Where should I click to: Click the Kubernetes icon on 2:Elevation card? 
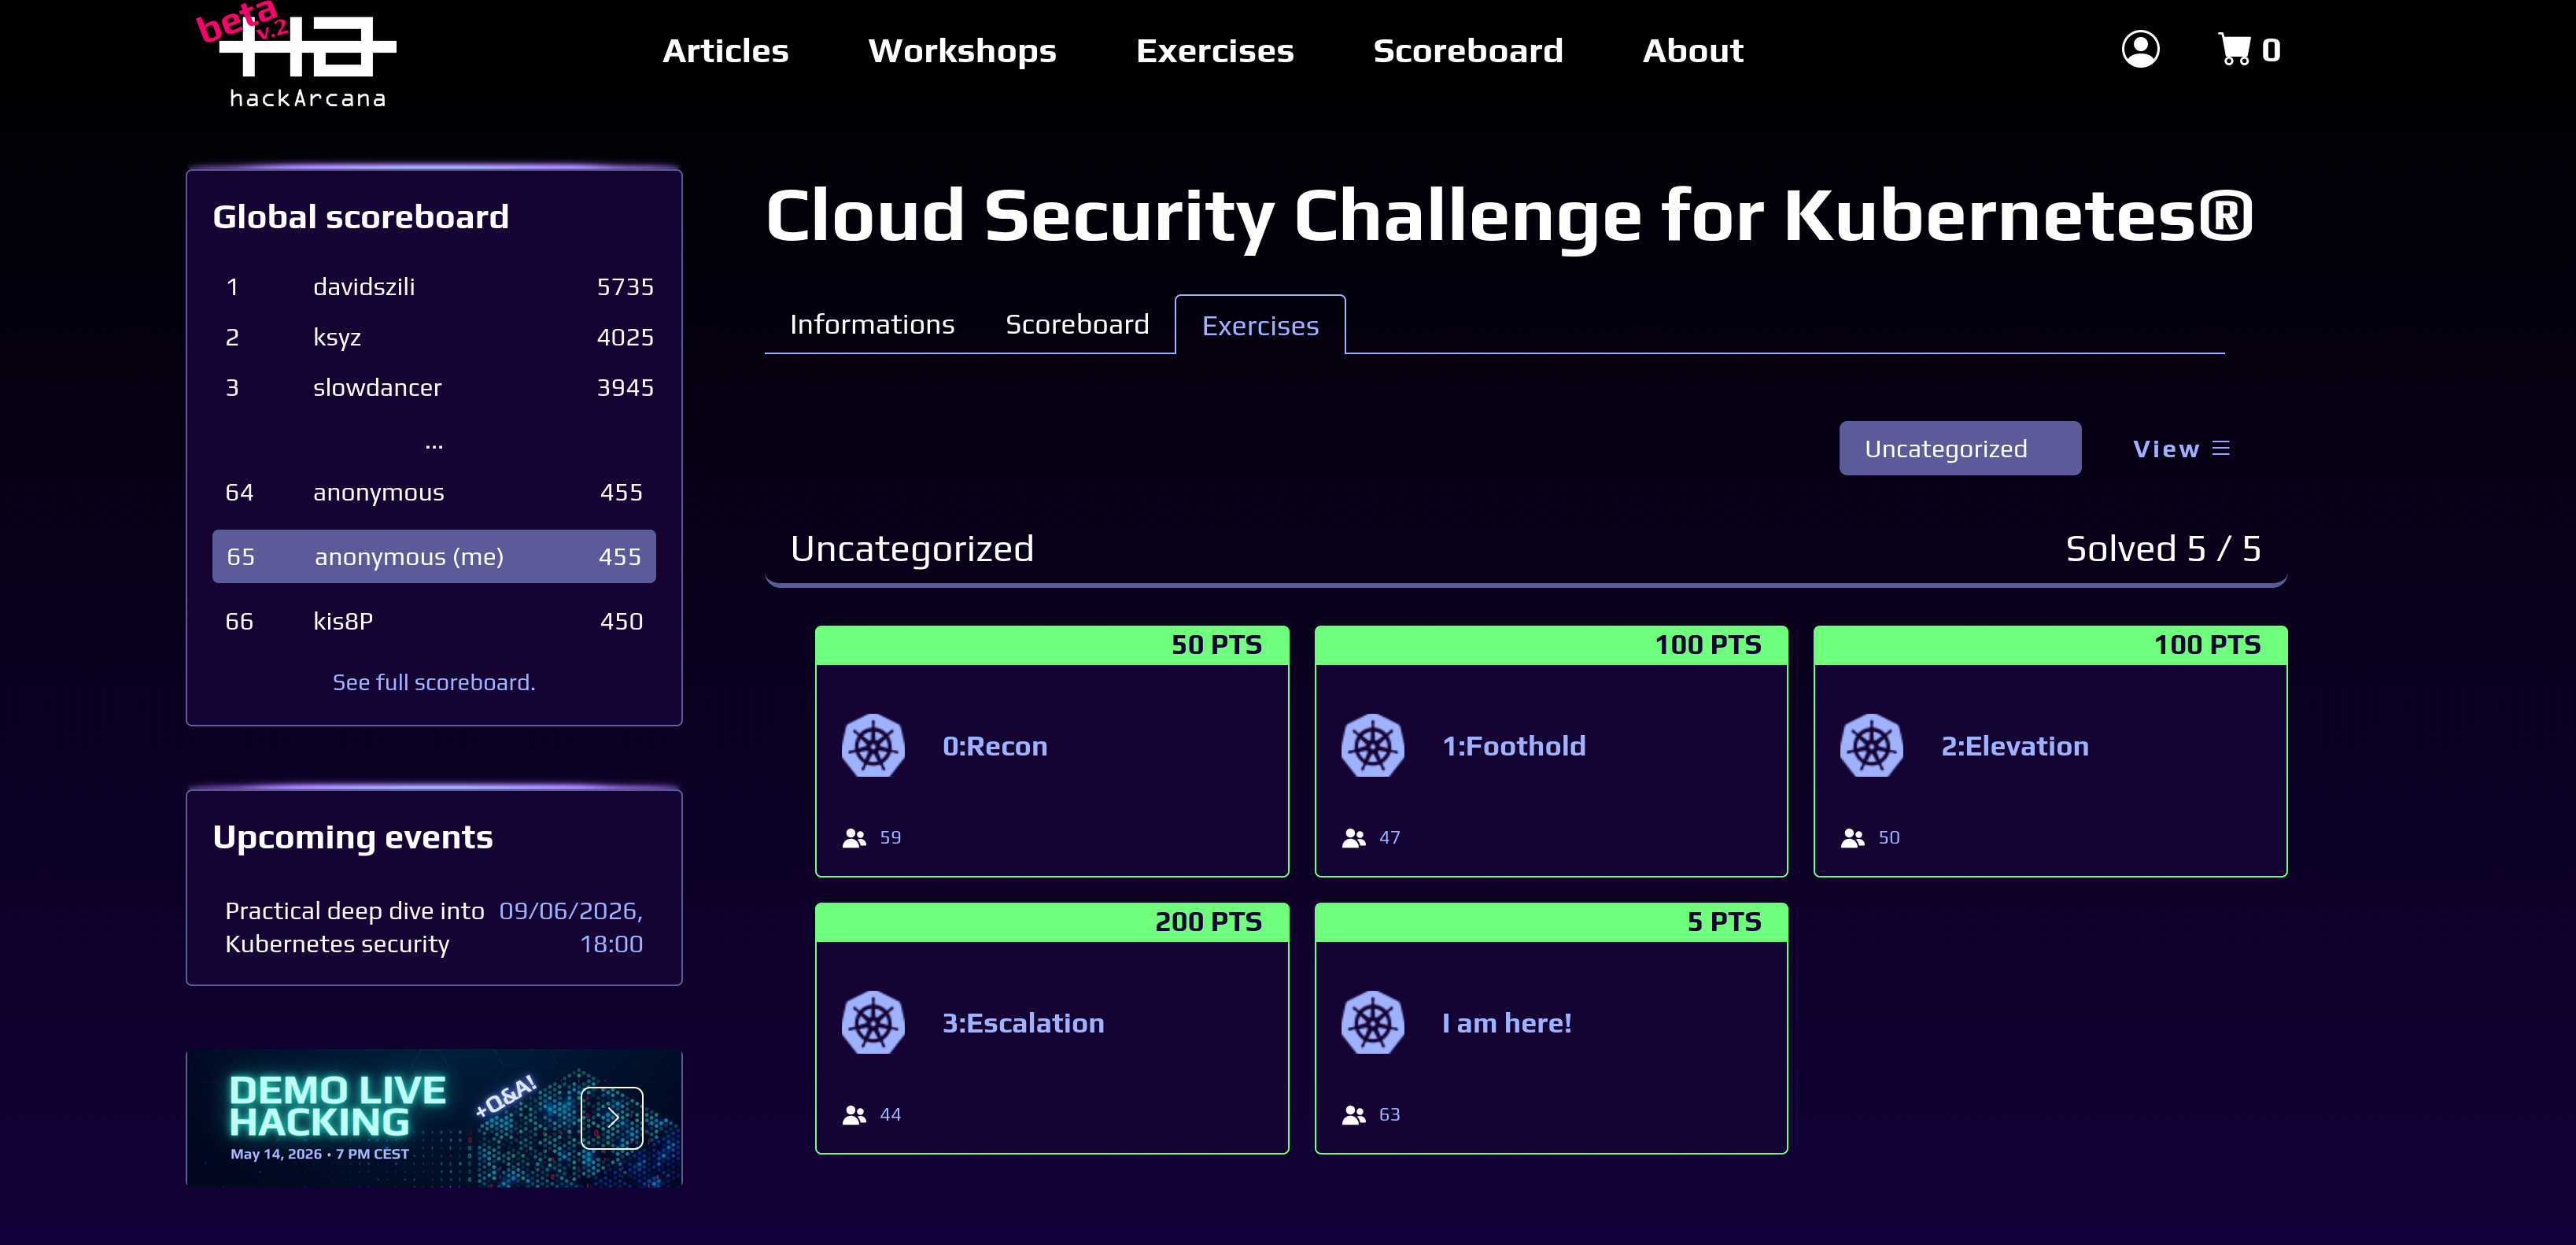pos(1871,746)
